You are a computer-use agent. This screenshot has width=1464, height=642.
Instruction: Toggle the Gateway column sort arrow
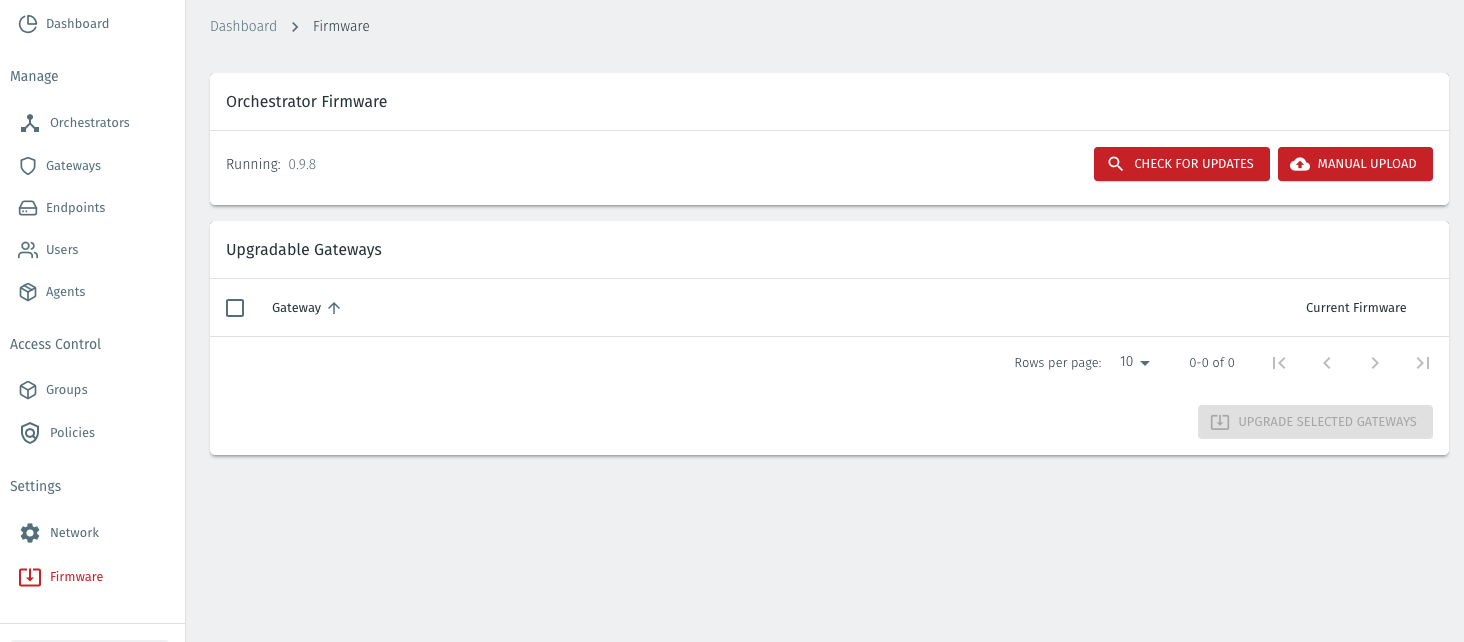[334, 307]
